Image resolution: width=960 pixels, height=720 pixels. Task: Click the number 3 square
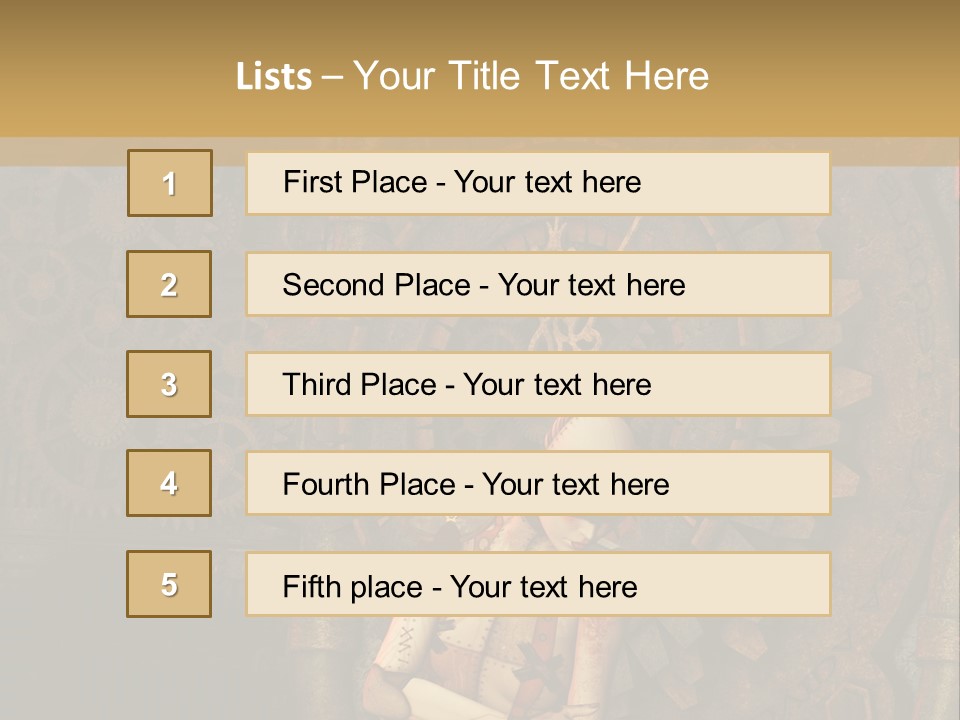169,384
